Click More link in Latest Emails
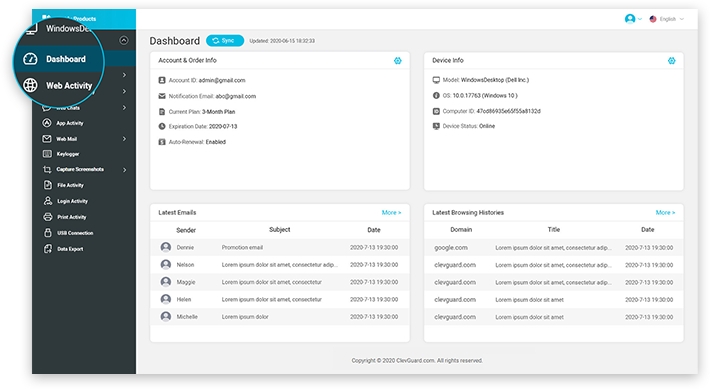This screenshot has width=710, height=389. click(x=391, y=212)
